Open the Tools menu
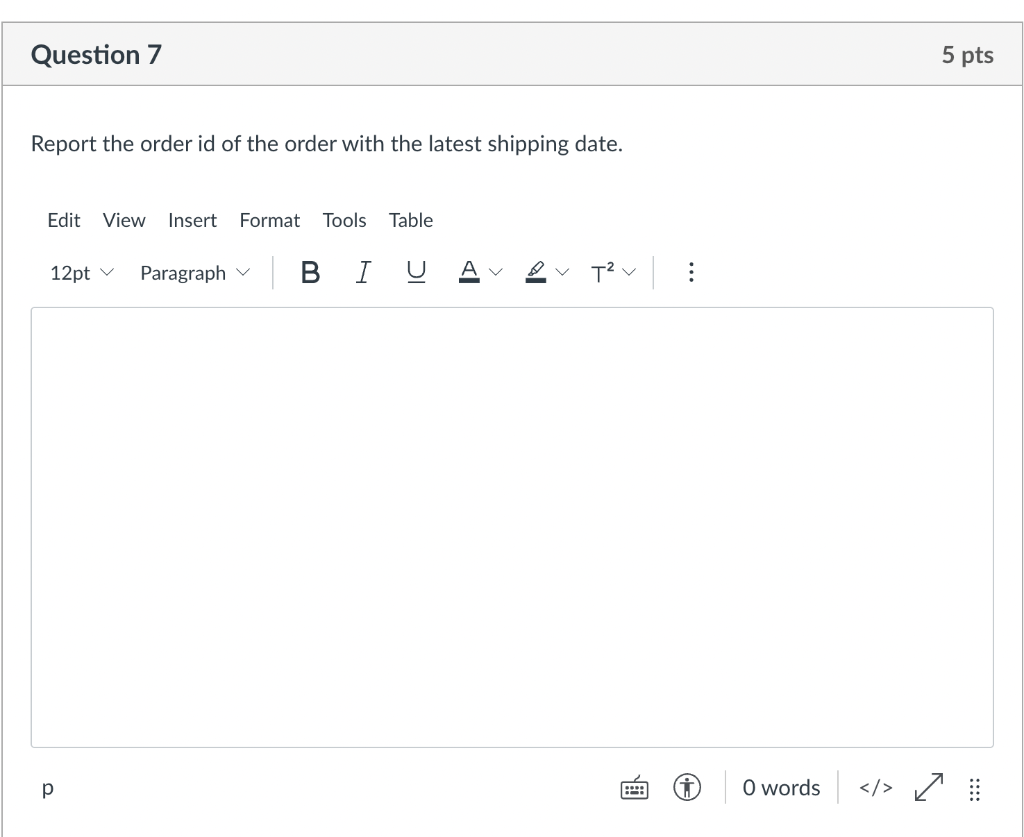Viewport: 1024px width, 837px height. 344,220
